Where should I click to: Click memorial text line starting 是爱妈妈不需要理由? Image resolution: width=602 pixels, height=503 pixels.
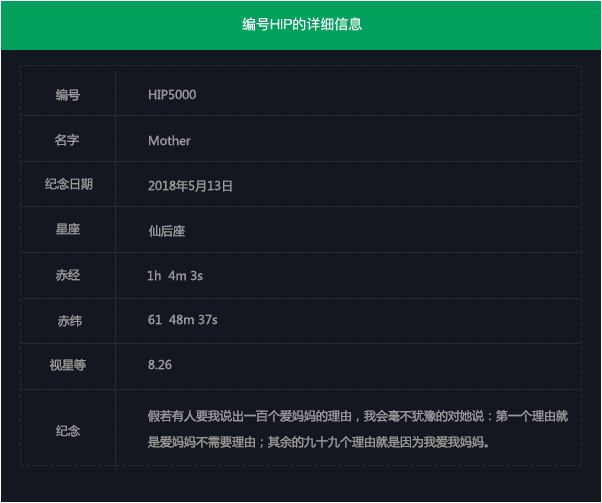(x=318, y=442)
